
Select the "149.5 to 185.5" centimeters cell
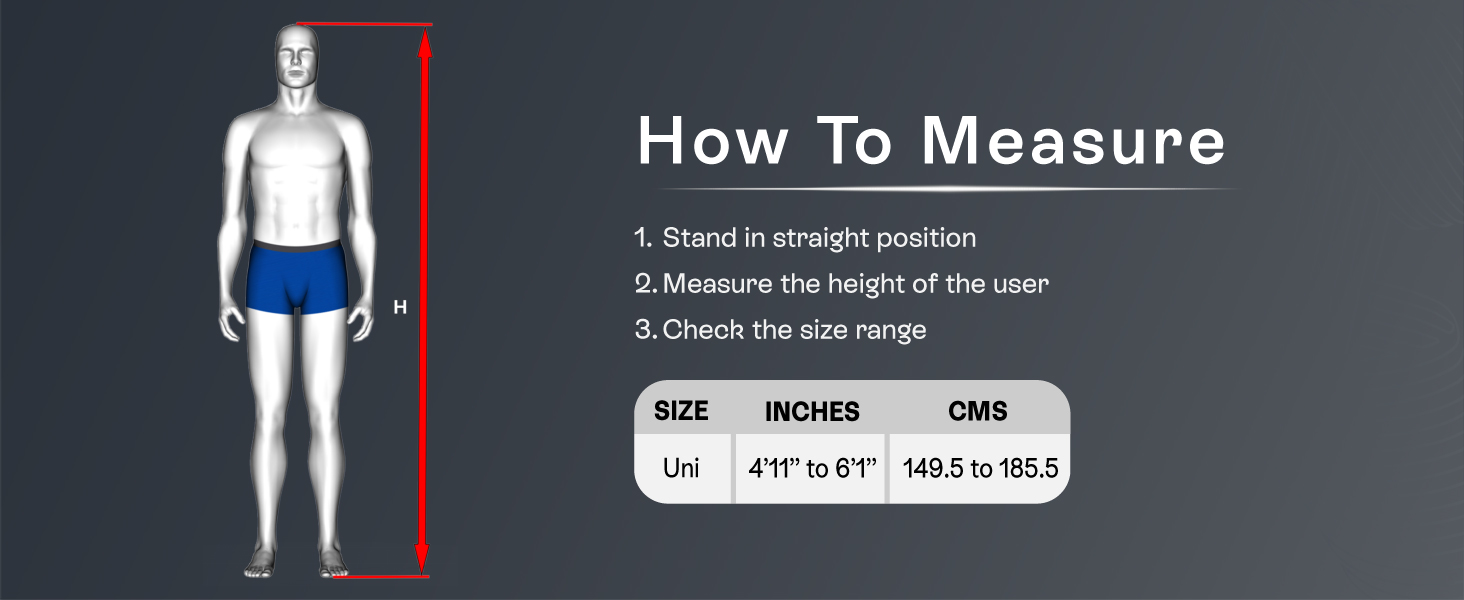(980, 468)
